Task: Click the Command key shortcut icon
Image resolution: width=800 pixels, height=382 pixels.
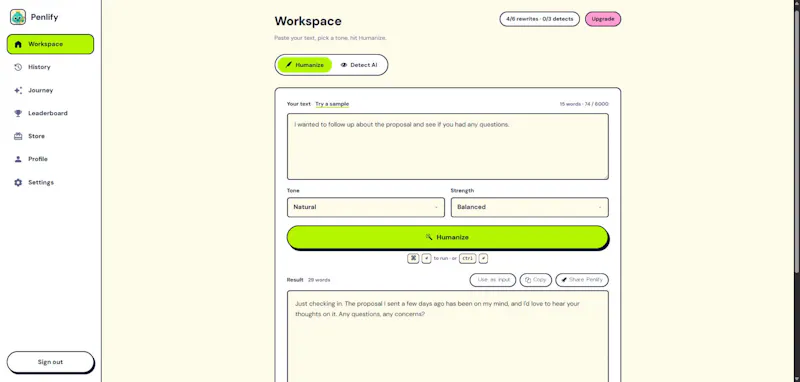Action: point(413,259)
